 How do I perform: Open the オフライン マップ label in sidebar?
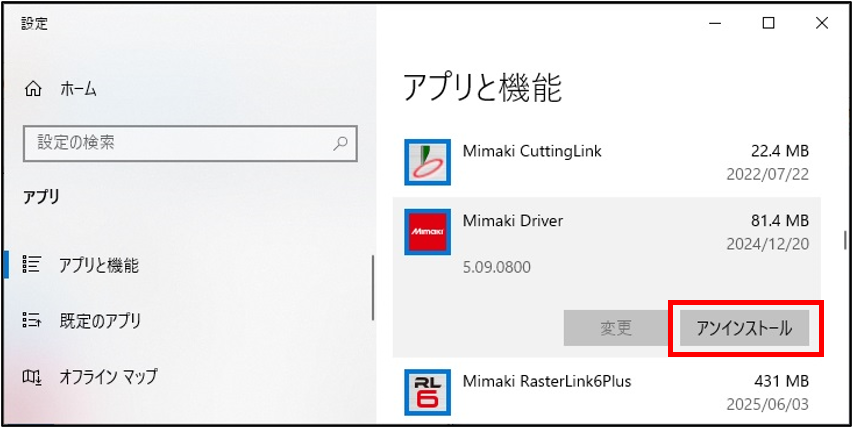pyautogui.click(x=108, y=377)
